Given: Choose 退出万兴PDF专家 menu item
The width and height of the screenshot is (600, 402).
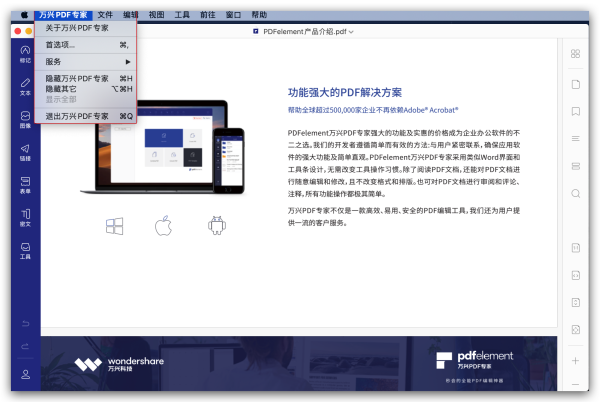Looking at the screenshot, I should (85, 116).
